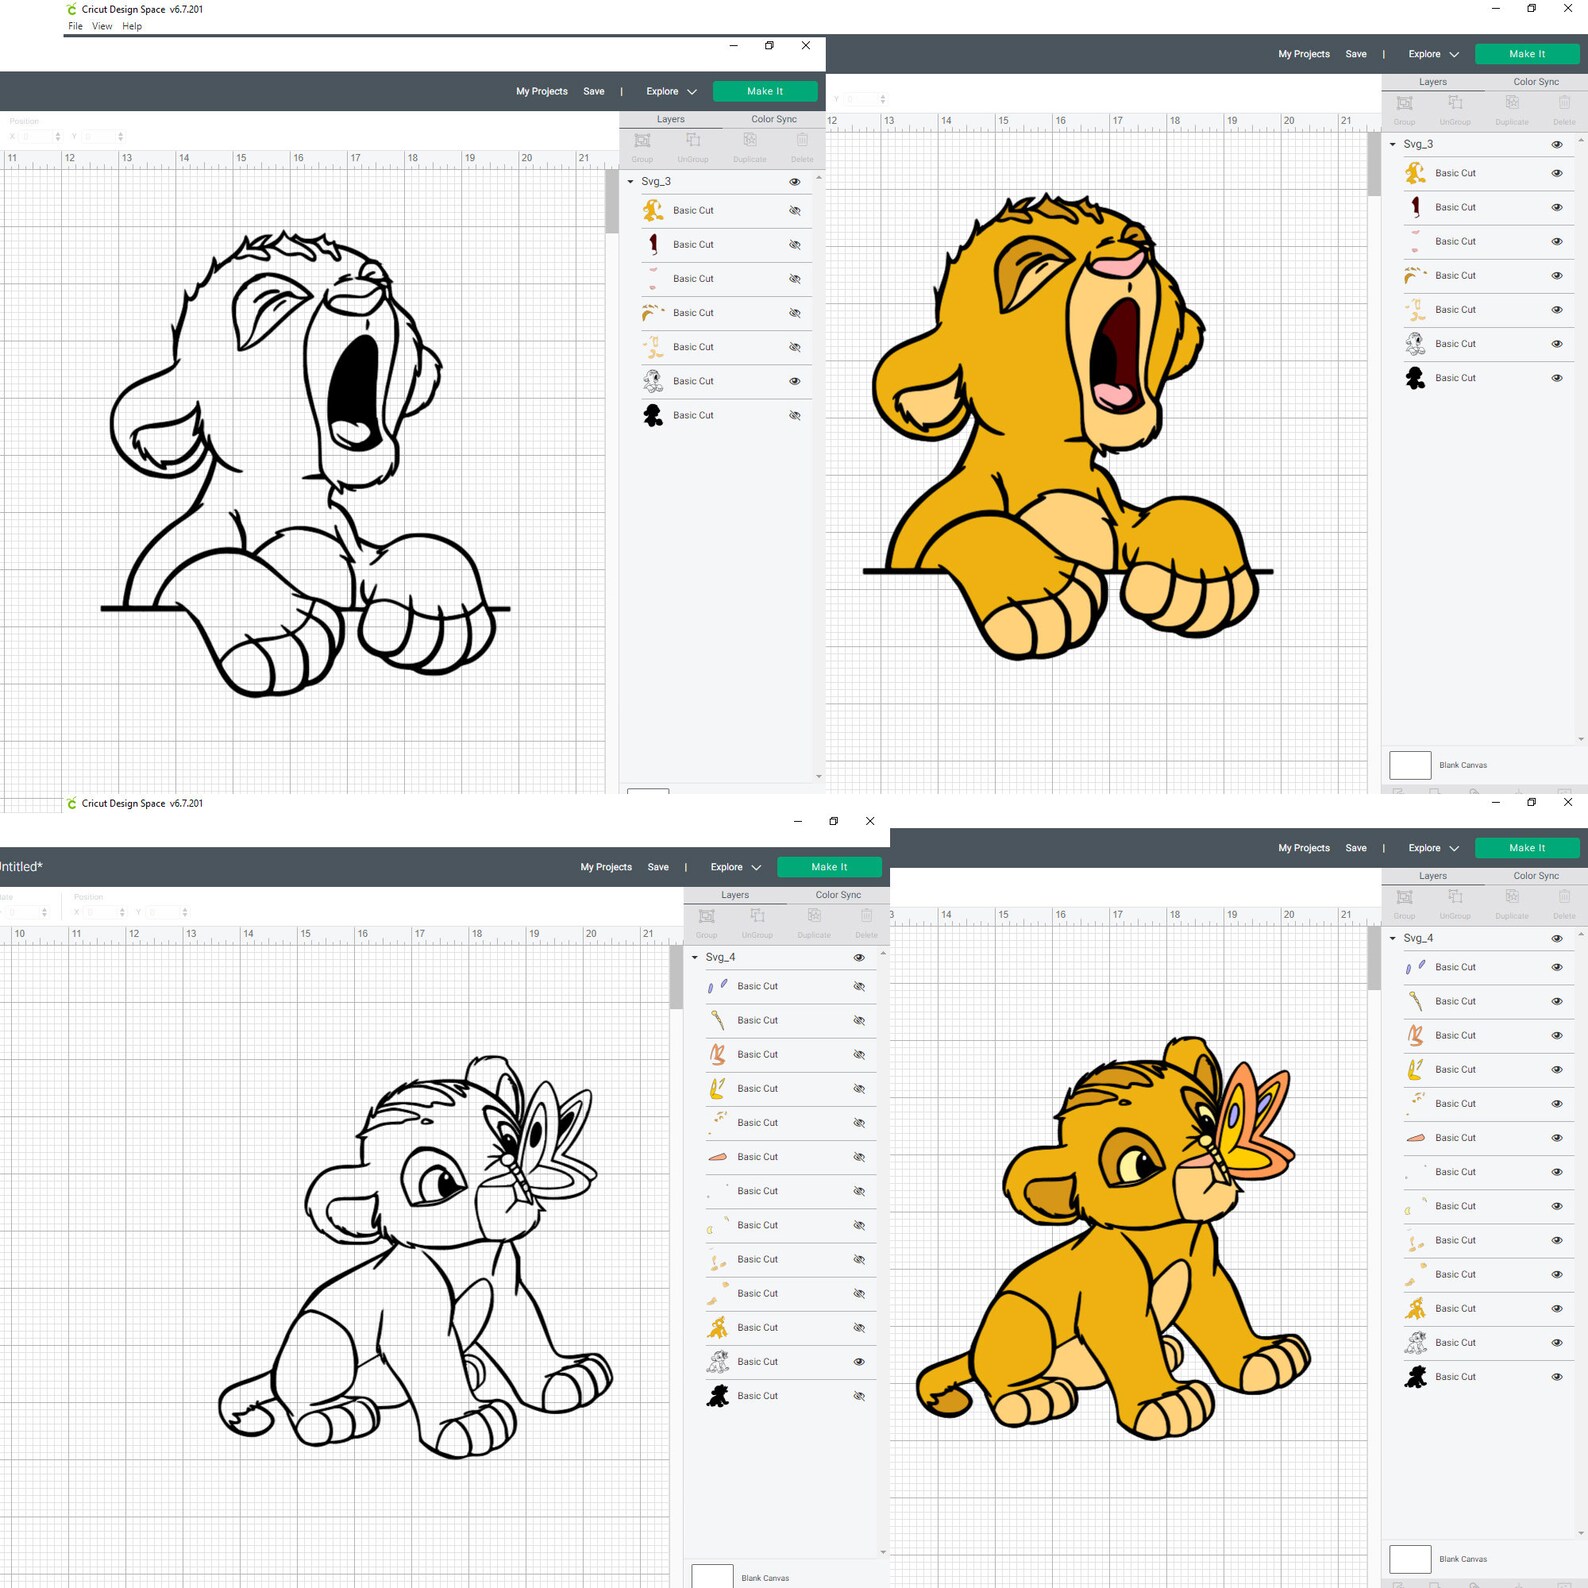Viewport: 1588px width, 1588px height.
Task: Click Duplicate icon in bottom-left window
Action: 814,916
